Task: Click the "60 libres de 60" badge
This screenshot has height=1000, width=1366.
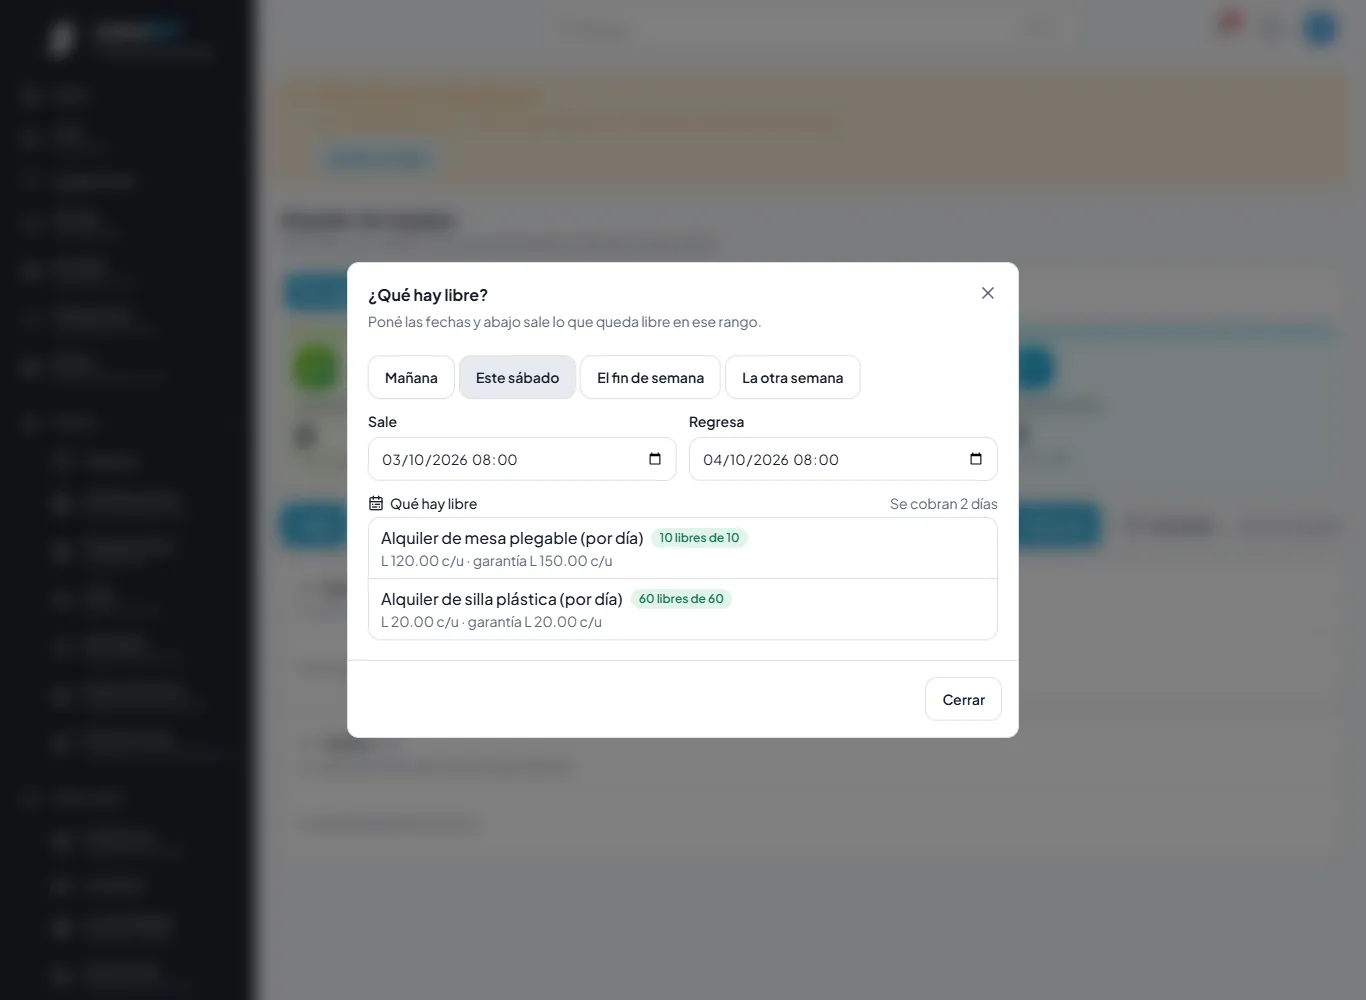Action: click(x=681, y=599)
